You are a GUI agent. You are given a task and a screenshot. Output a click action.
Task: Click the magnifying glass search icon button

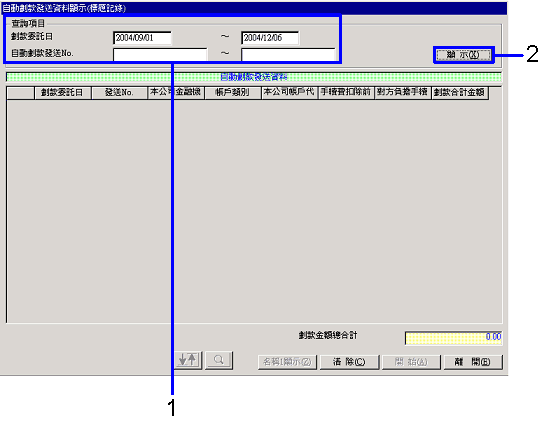point(219,360)
